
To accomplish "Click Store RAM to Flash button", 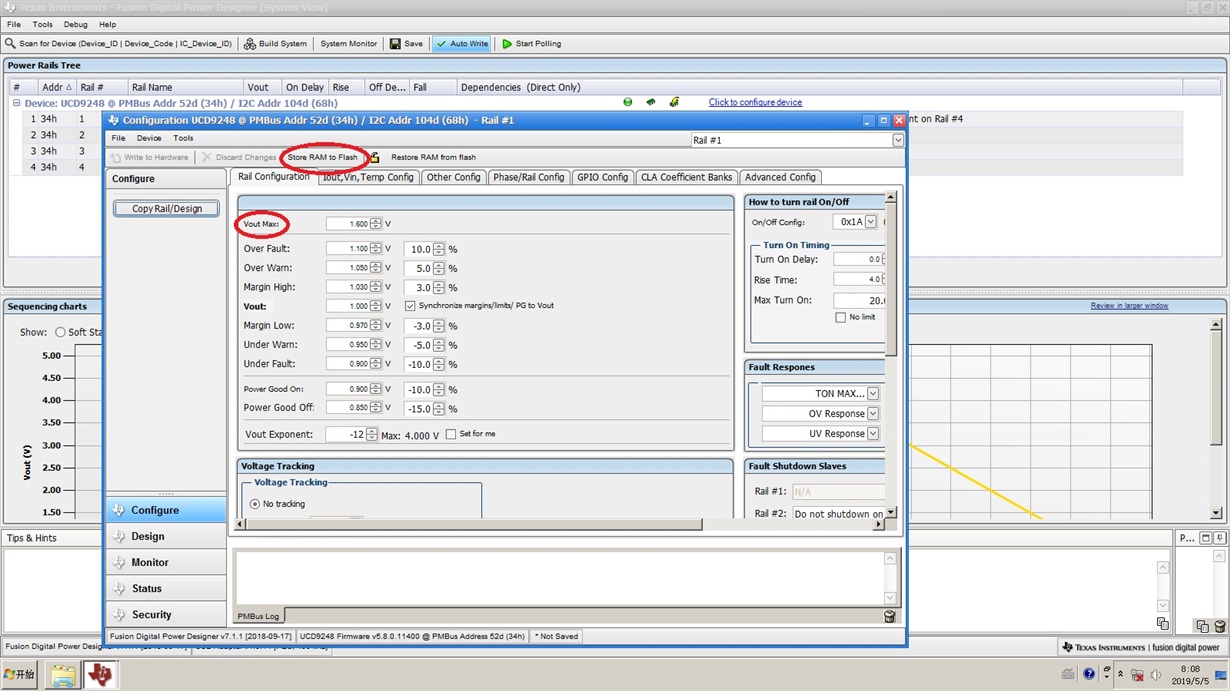I will click(x=322, y=157).
